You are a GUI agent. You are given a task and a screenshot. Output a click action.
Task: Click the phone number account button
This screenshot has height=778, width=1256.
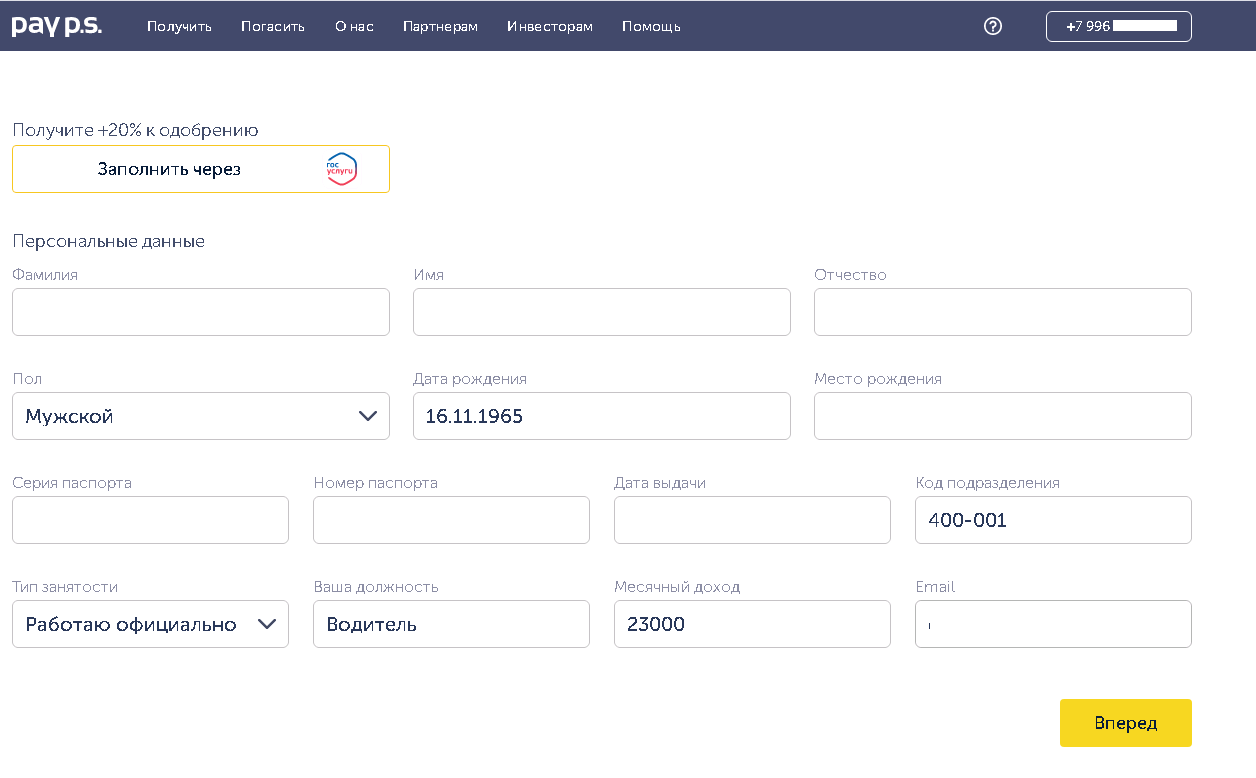click(1118, 26)
